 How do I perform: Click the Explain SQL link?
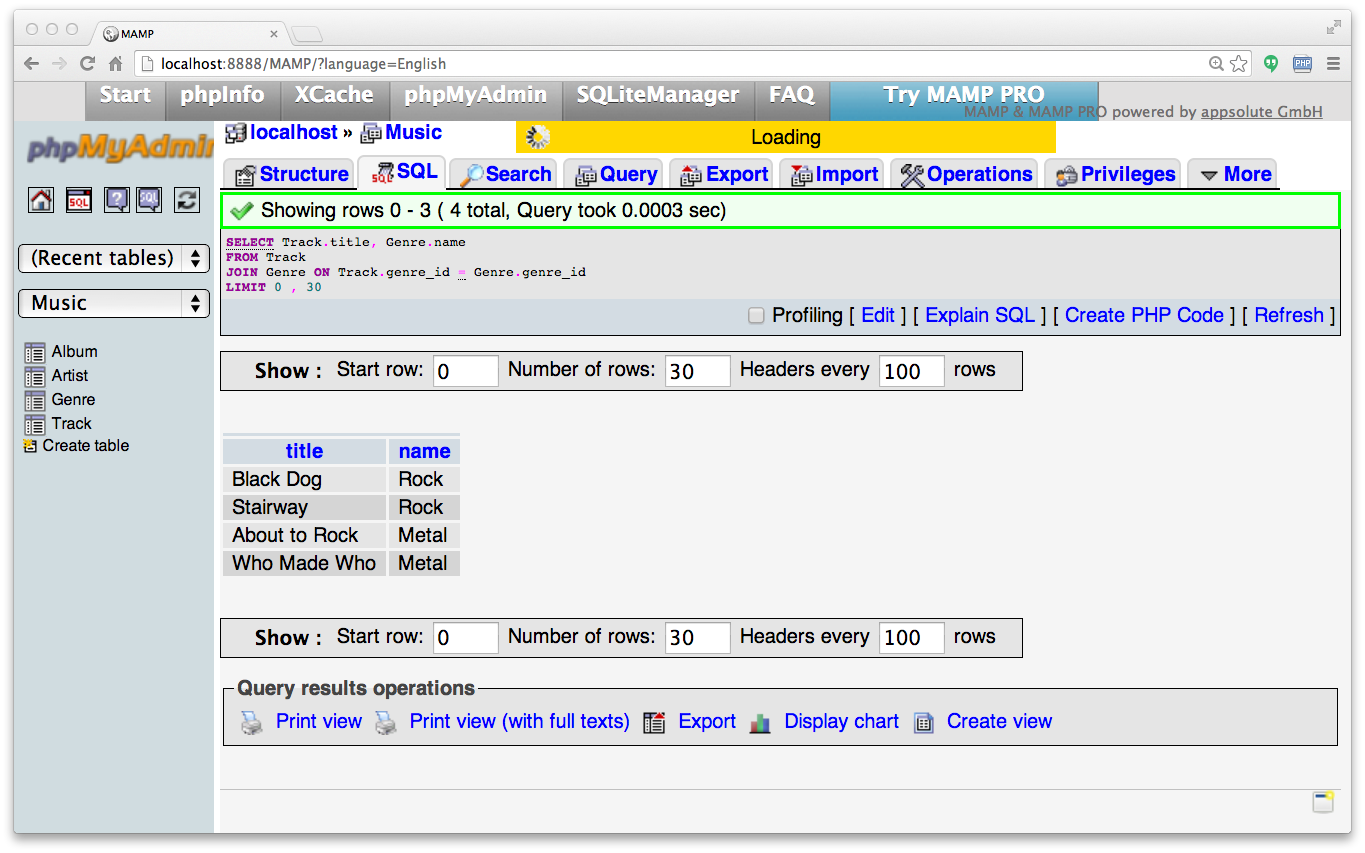980,316
